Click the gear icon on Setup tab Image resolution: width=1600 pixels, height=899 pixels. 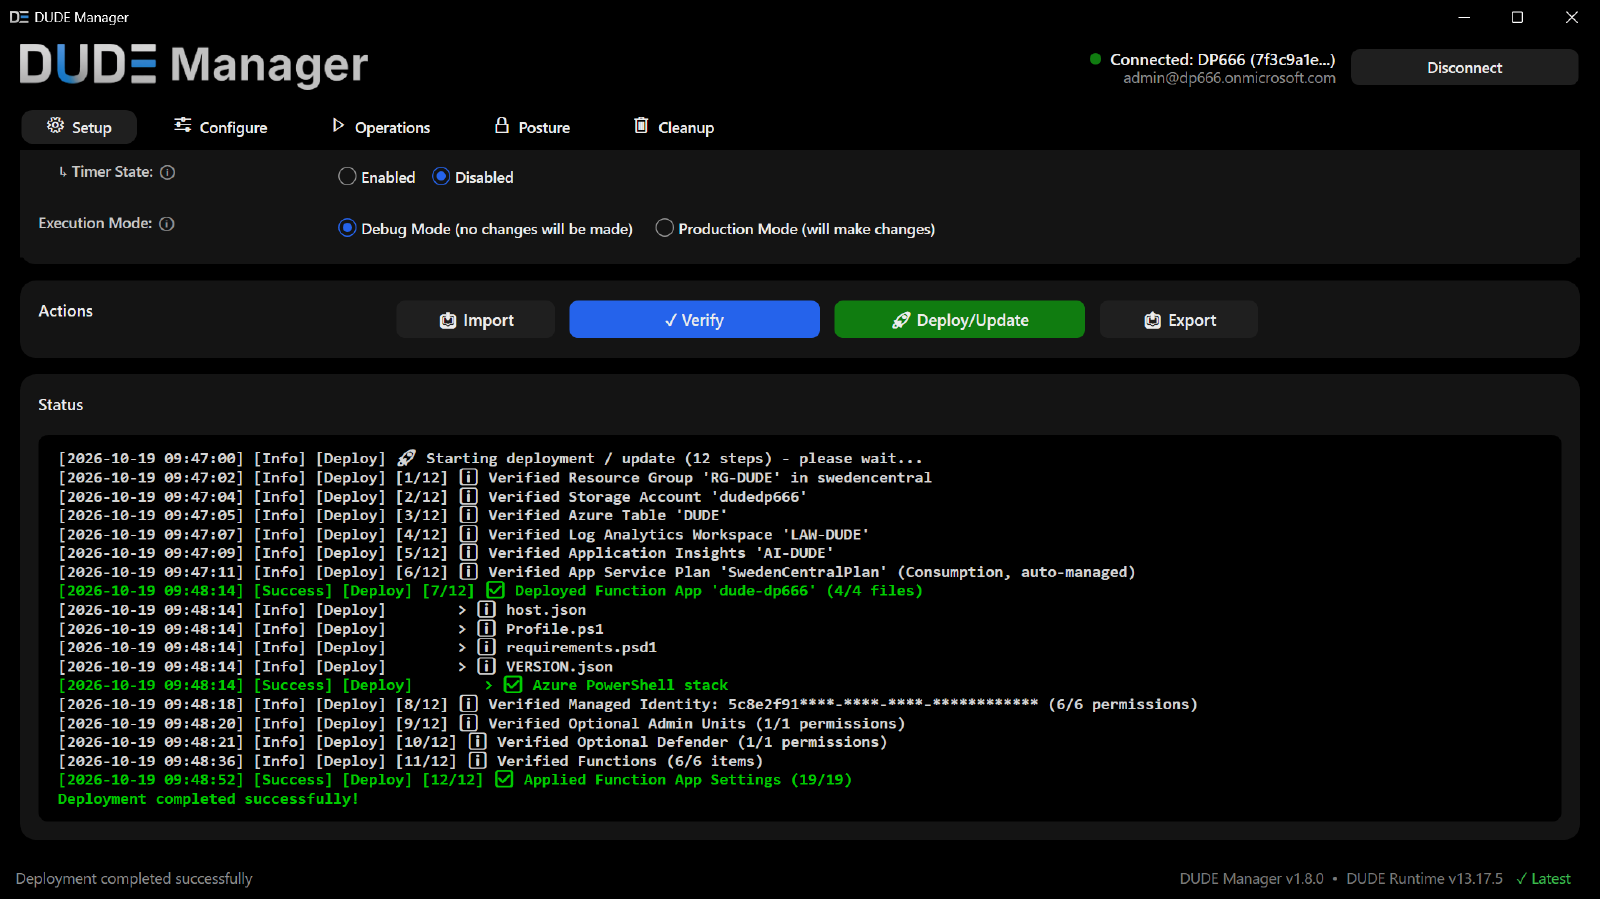56,125
